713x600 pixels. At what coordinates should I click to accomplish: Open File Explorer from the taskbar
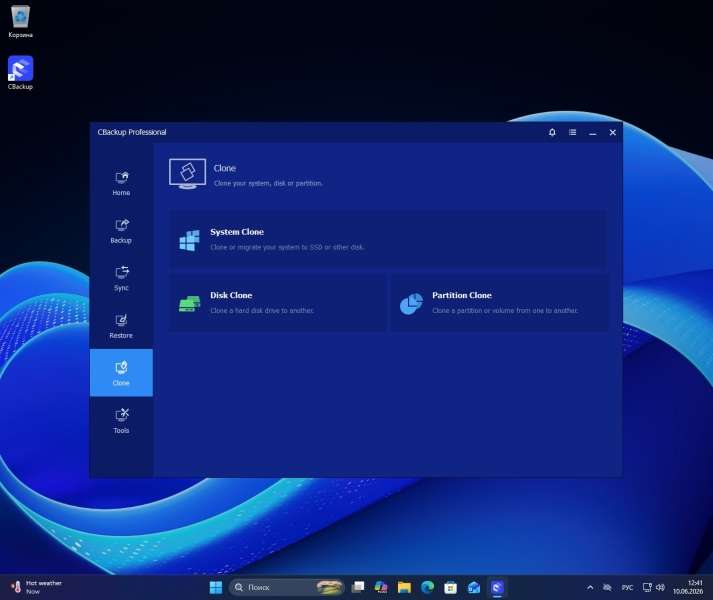(404, 587)
